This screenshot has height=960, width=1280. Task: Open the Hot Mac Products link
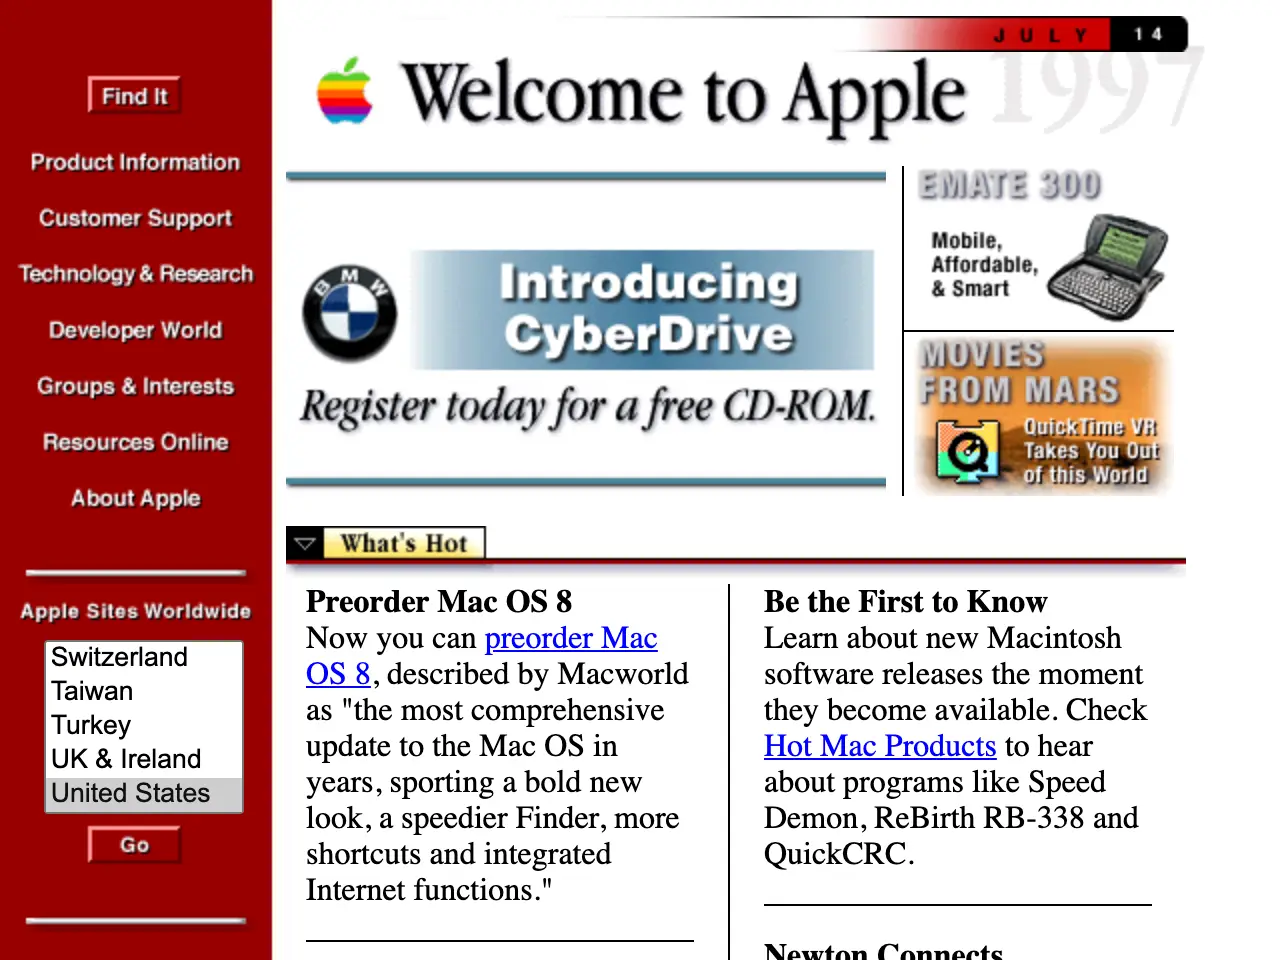point(880,746)
